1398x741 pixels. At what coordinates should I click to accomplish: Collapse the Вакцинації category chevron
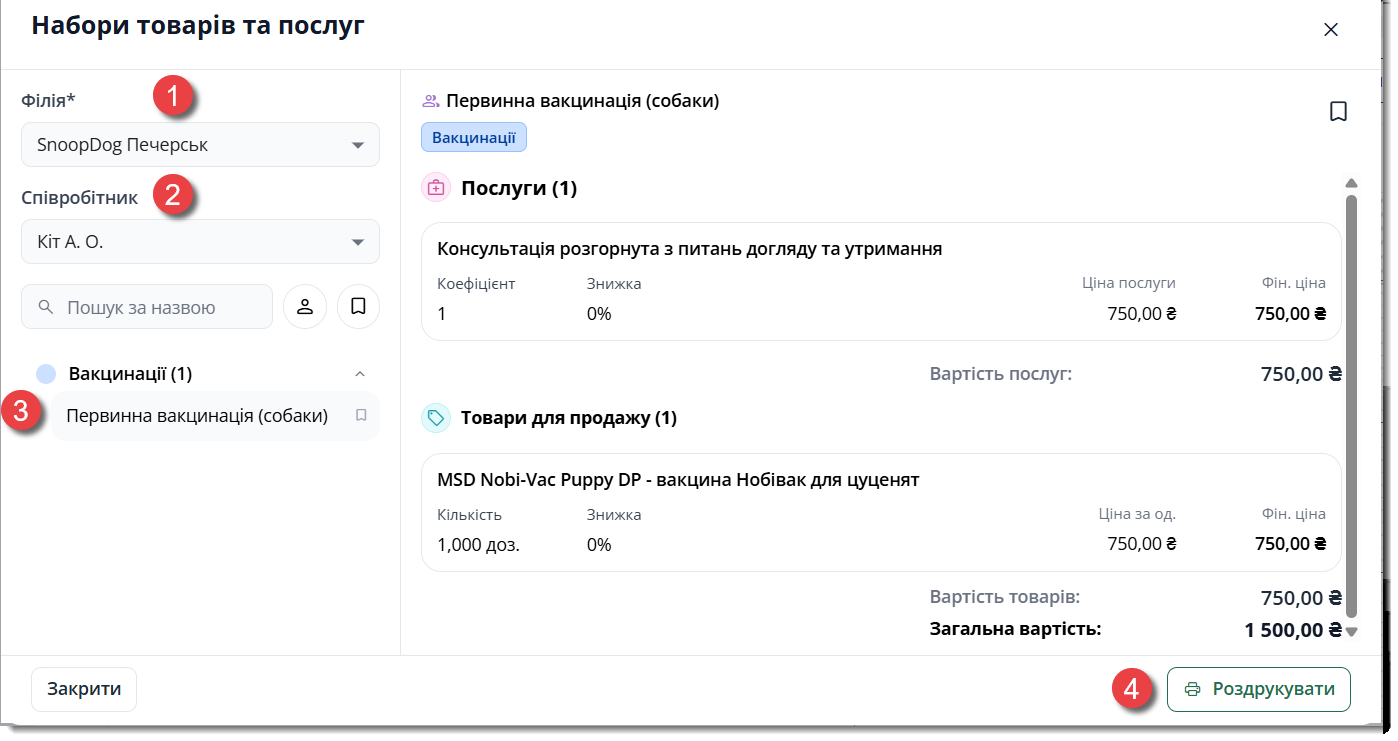click(360, 374)
